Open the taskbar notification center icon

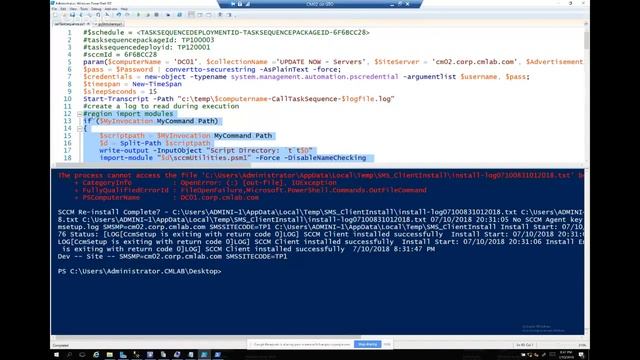(581, 355)
